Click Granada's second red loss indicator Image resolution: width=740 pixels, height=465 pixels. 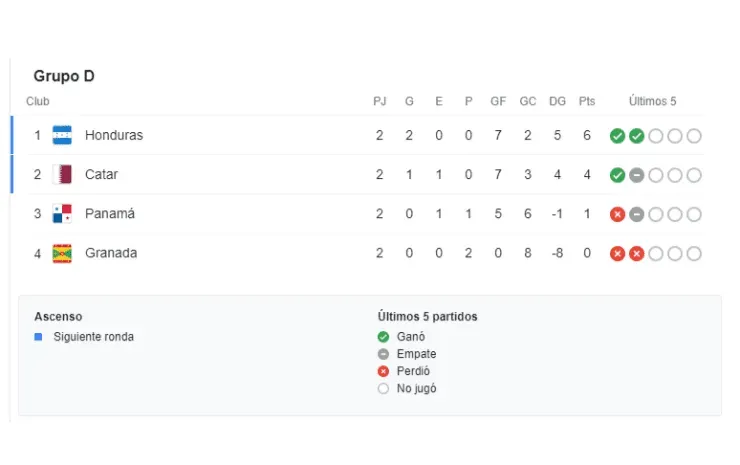tap(636, 254)
